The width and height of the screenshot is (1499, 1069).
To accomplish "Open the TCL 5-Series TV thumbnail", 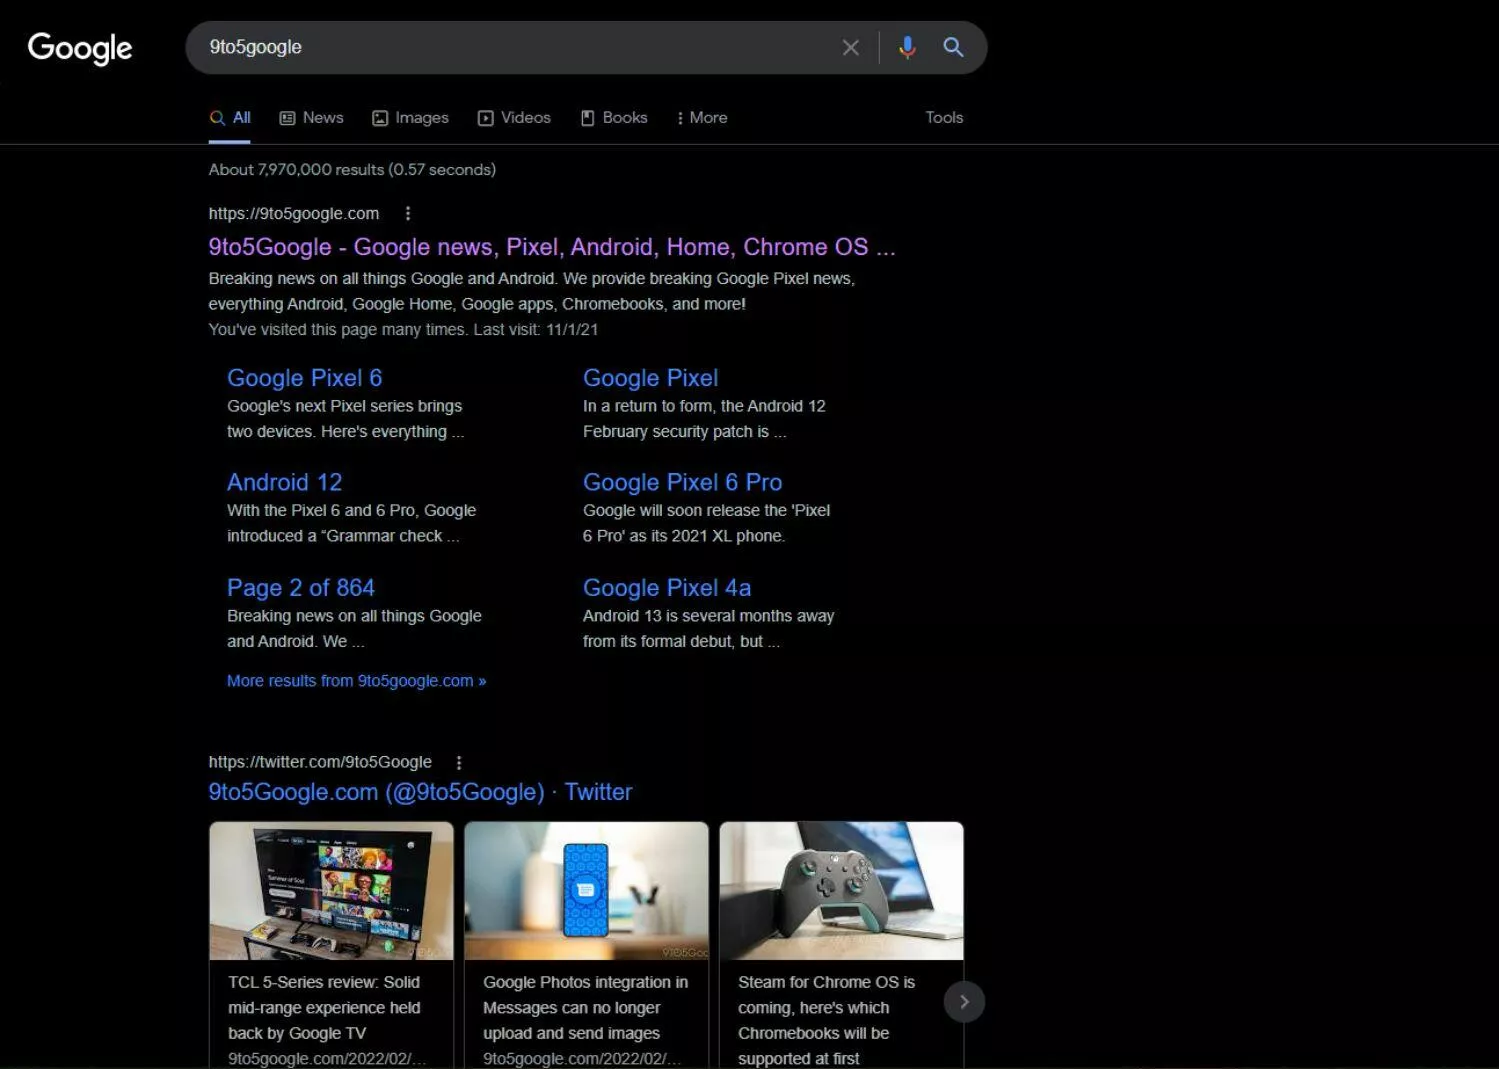I will (x=331, y=891).
